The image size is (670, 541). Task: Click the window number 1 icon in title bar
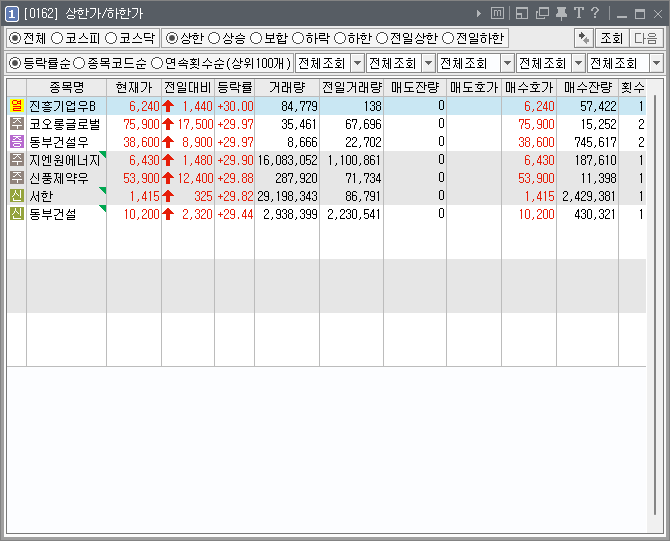pos(12,14)
